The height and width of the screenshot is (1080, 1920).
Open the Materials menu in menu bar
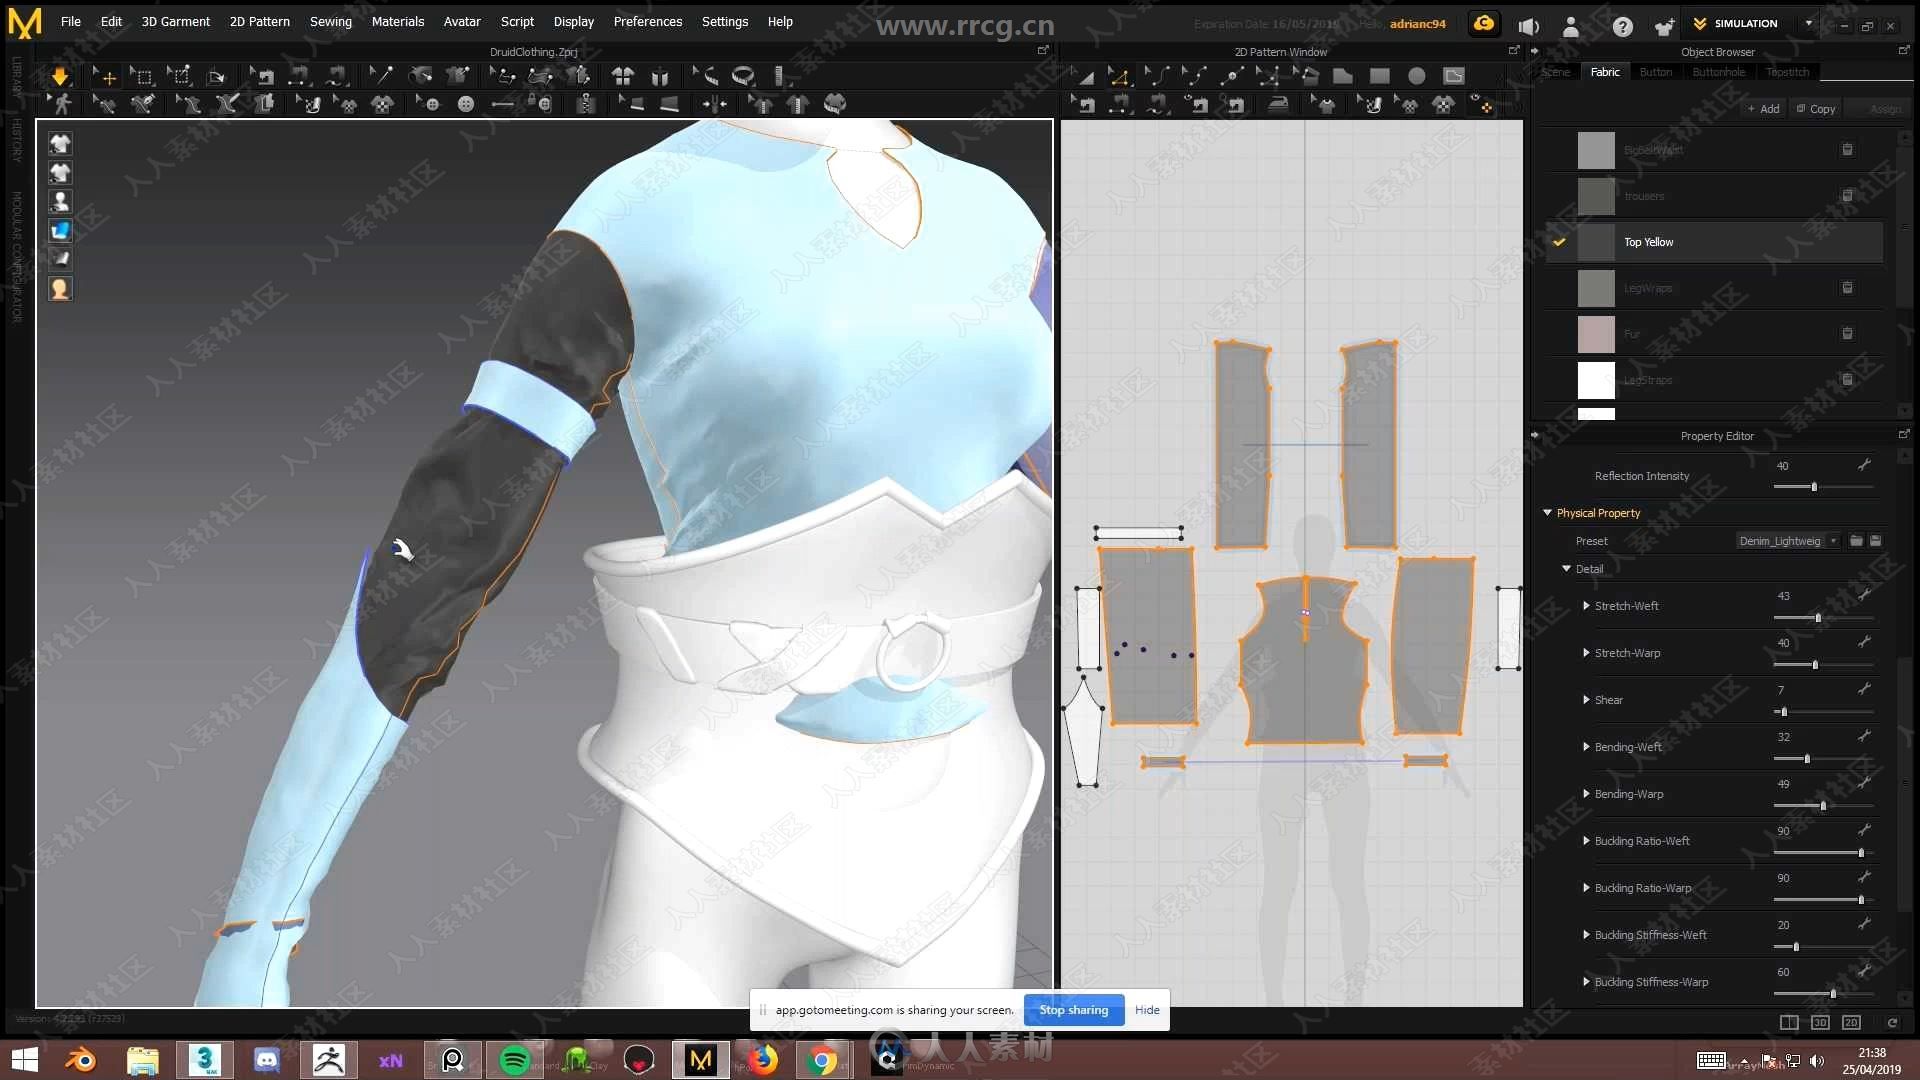[x=396, y=20]
